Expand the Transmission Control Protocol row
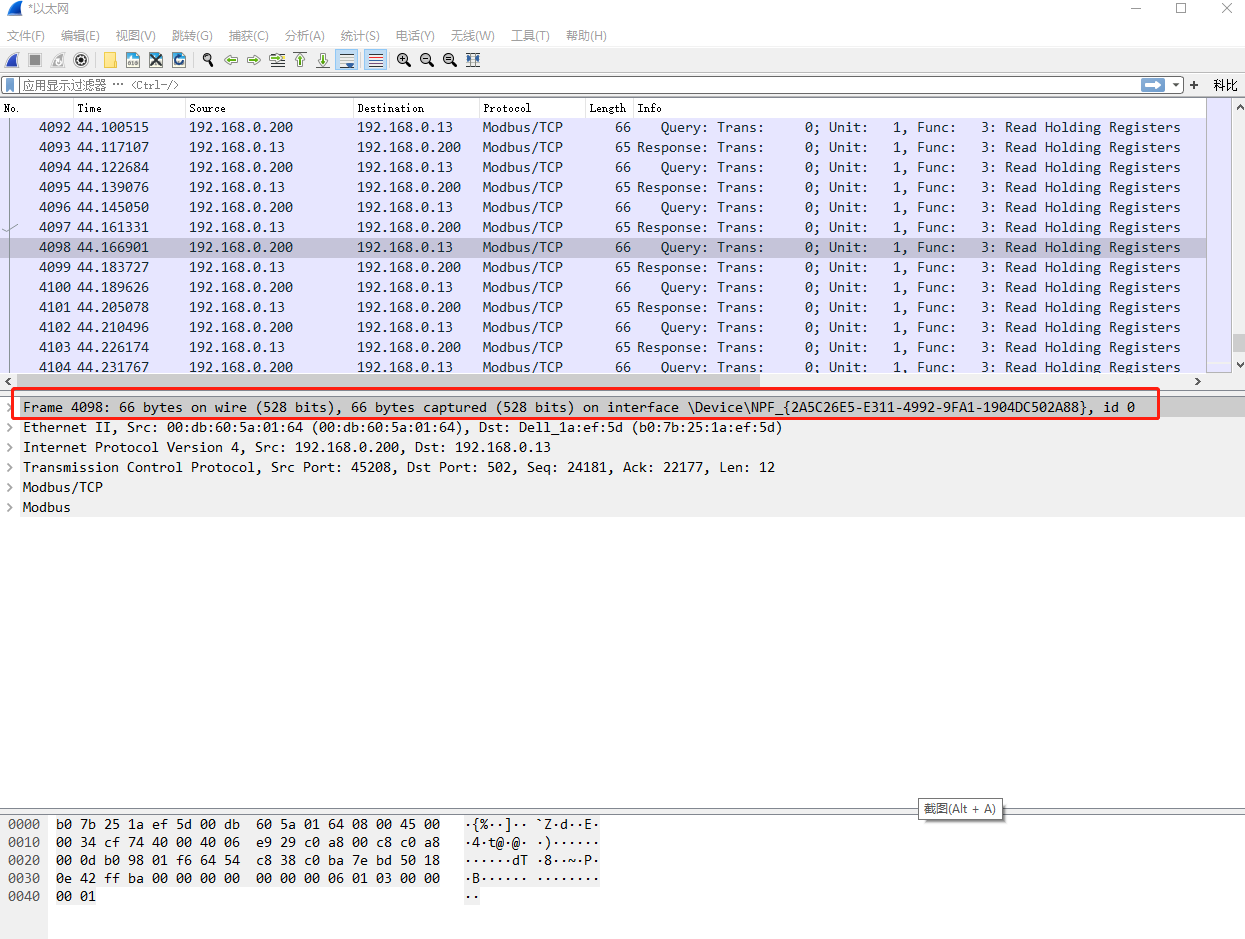The image size is (1245, 939). [x=11, y=467]
